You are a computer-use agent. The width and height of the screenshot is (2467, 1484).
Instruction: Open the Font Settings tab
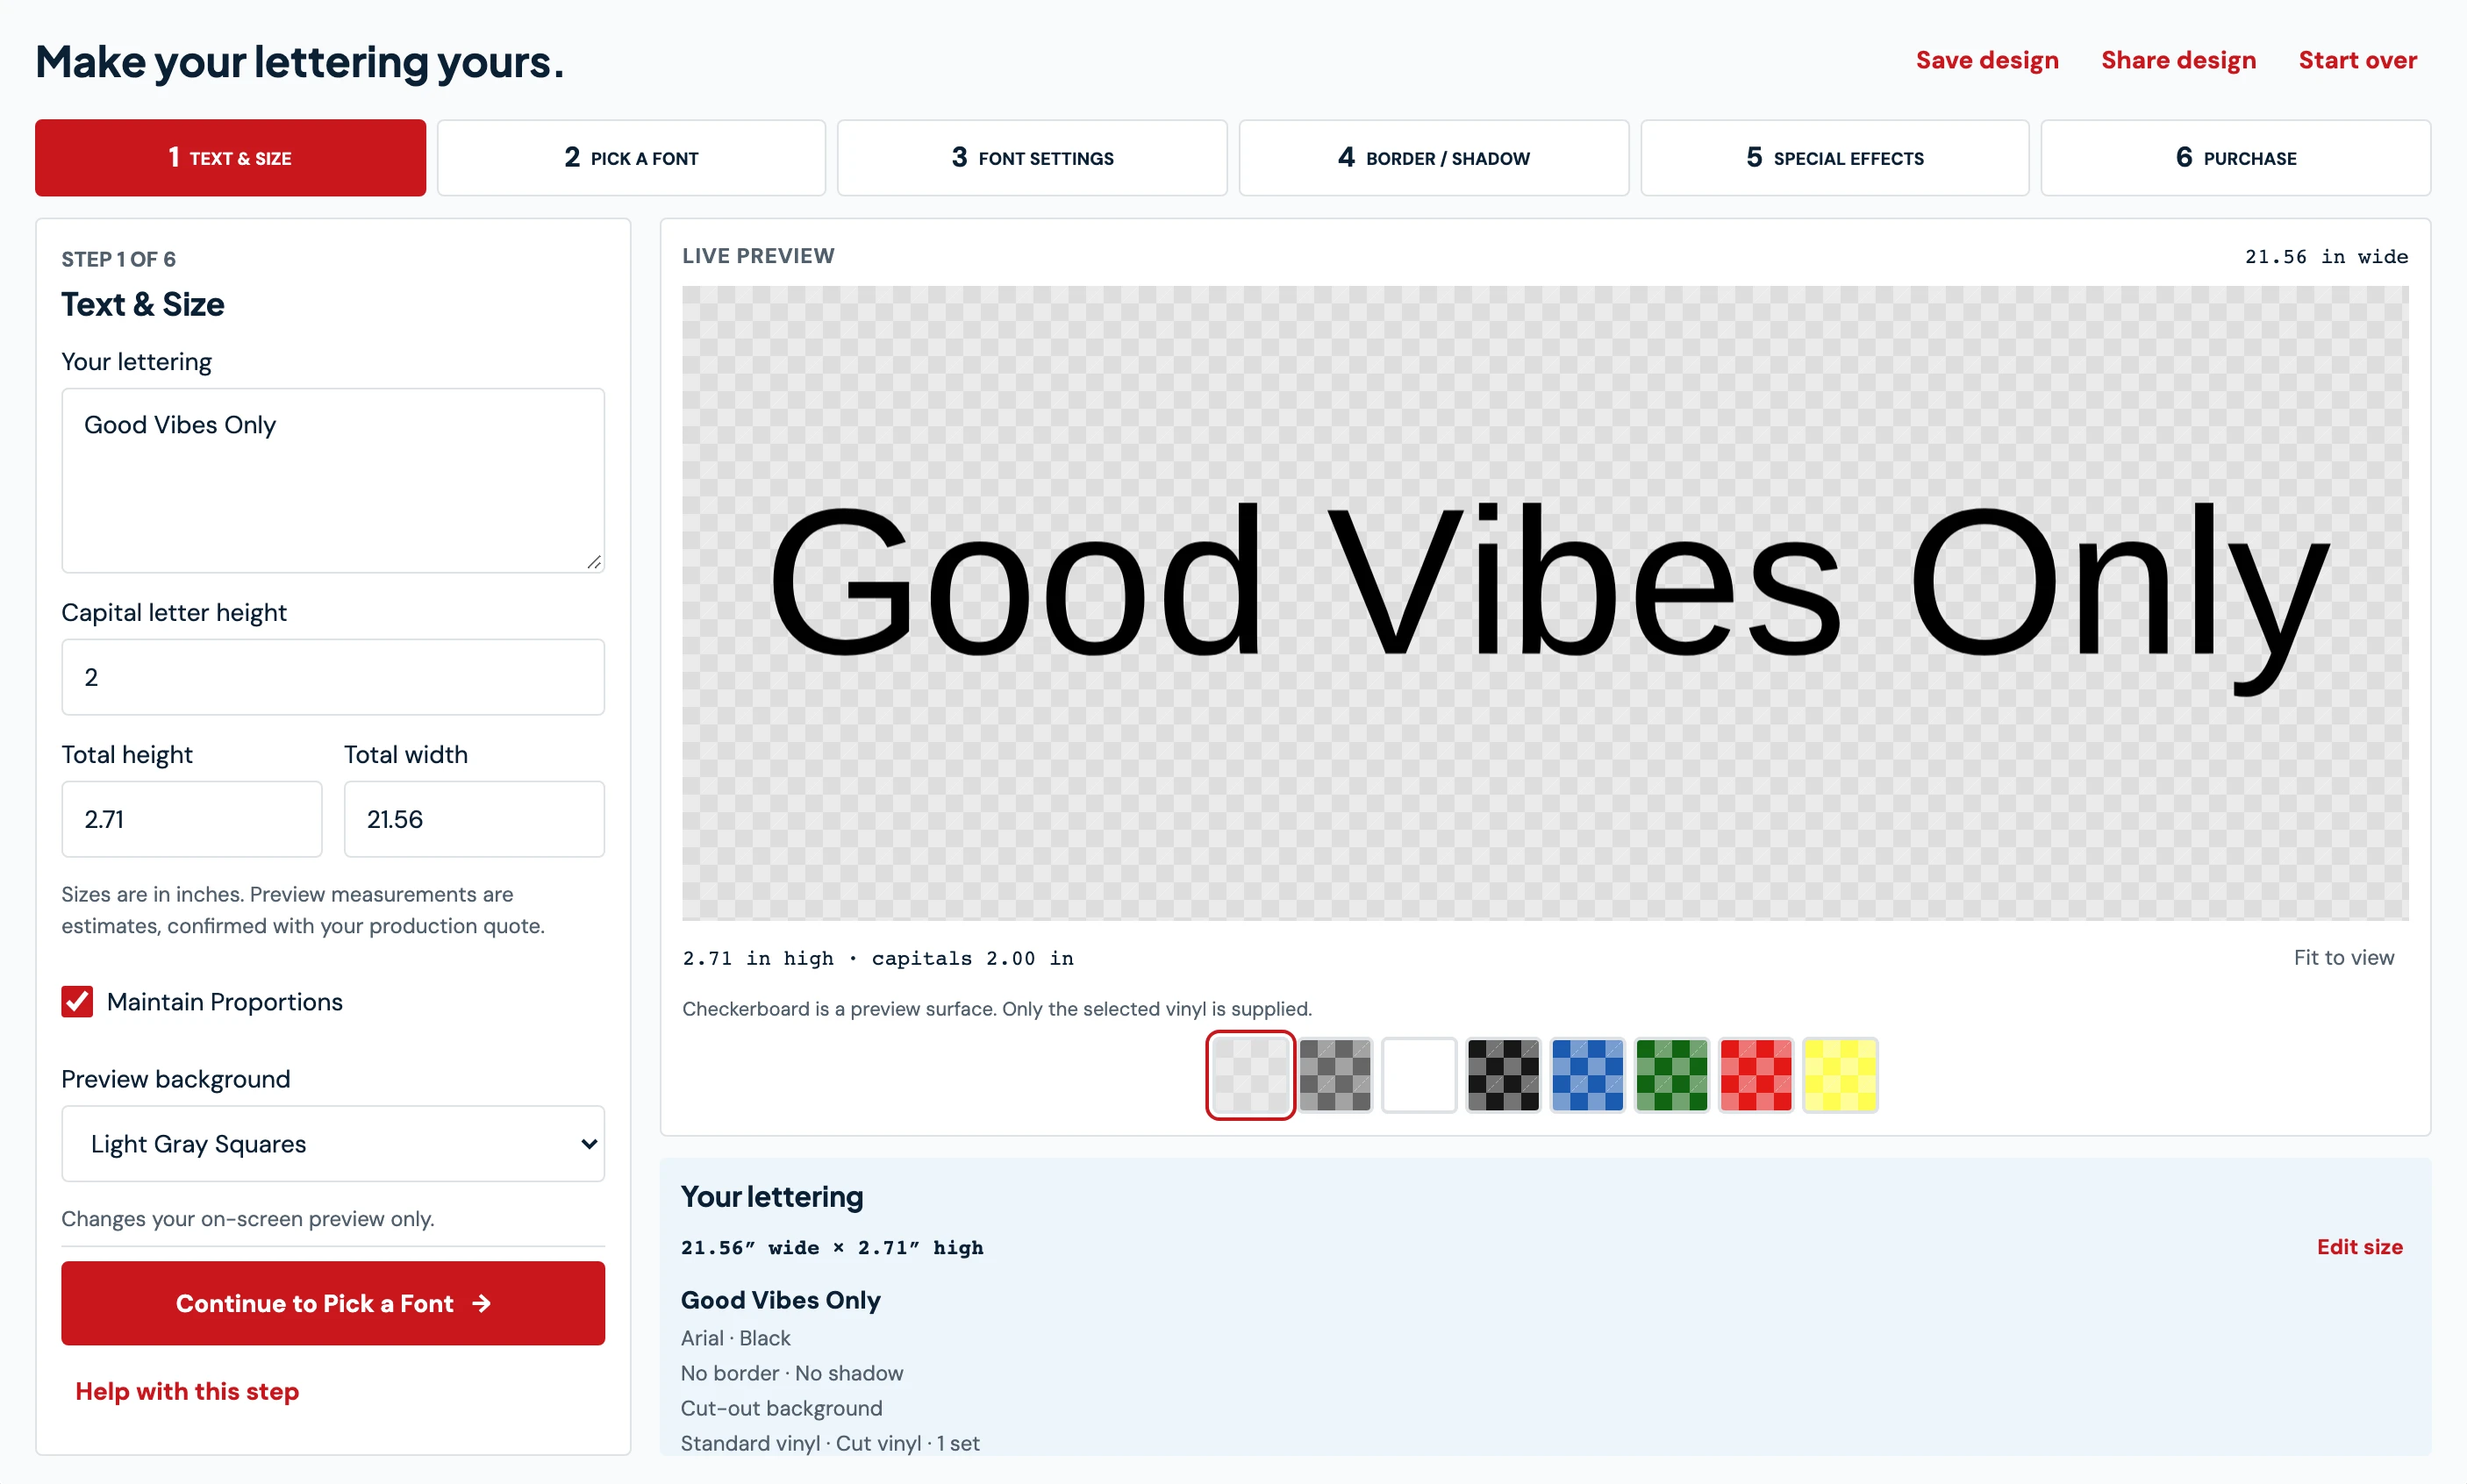pos(1032,158)
